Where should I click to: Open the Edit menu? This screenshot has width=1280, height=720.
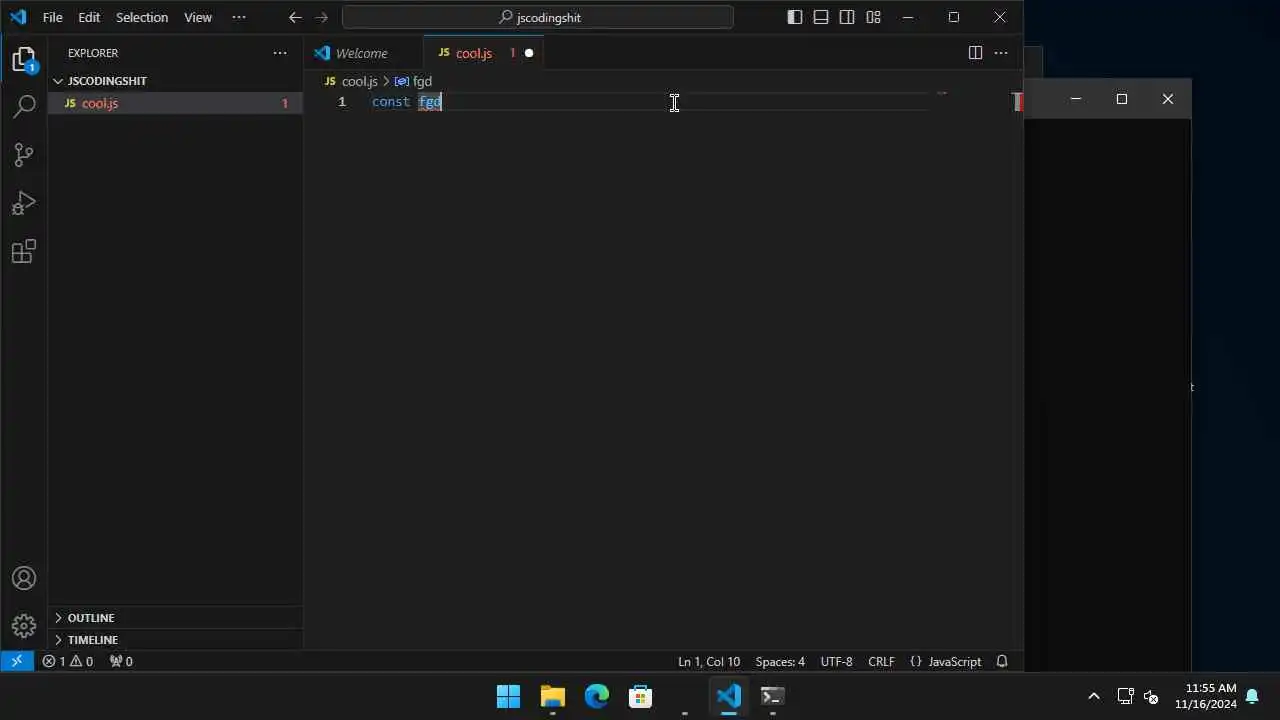tap(89, 17)
